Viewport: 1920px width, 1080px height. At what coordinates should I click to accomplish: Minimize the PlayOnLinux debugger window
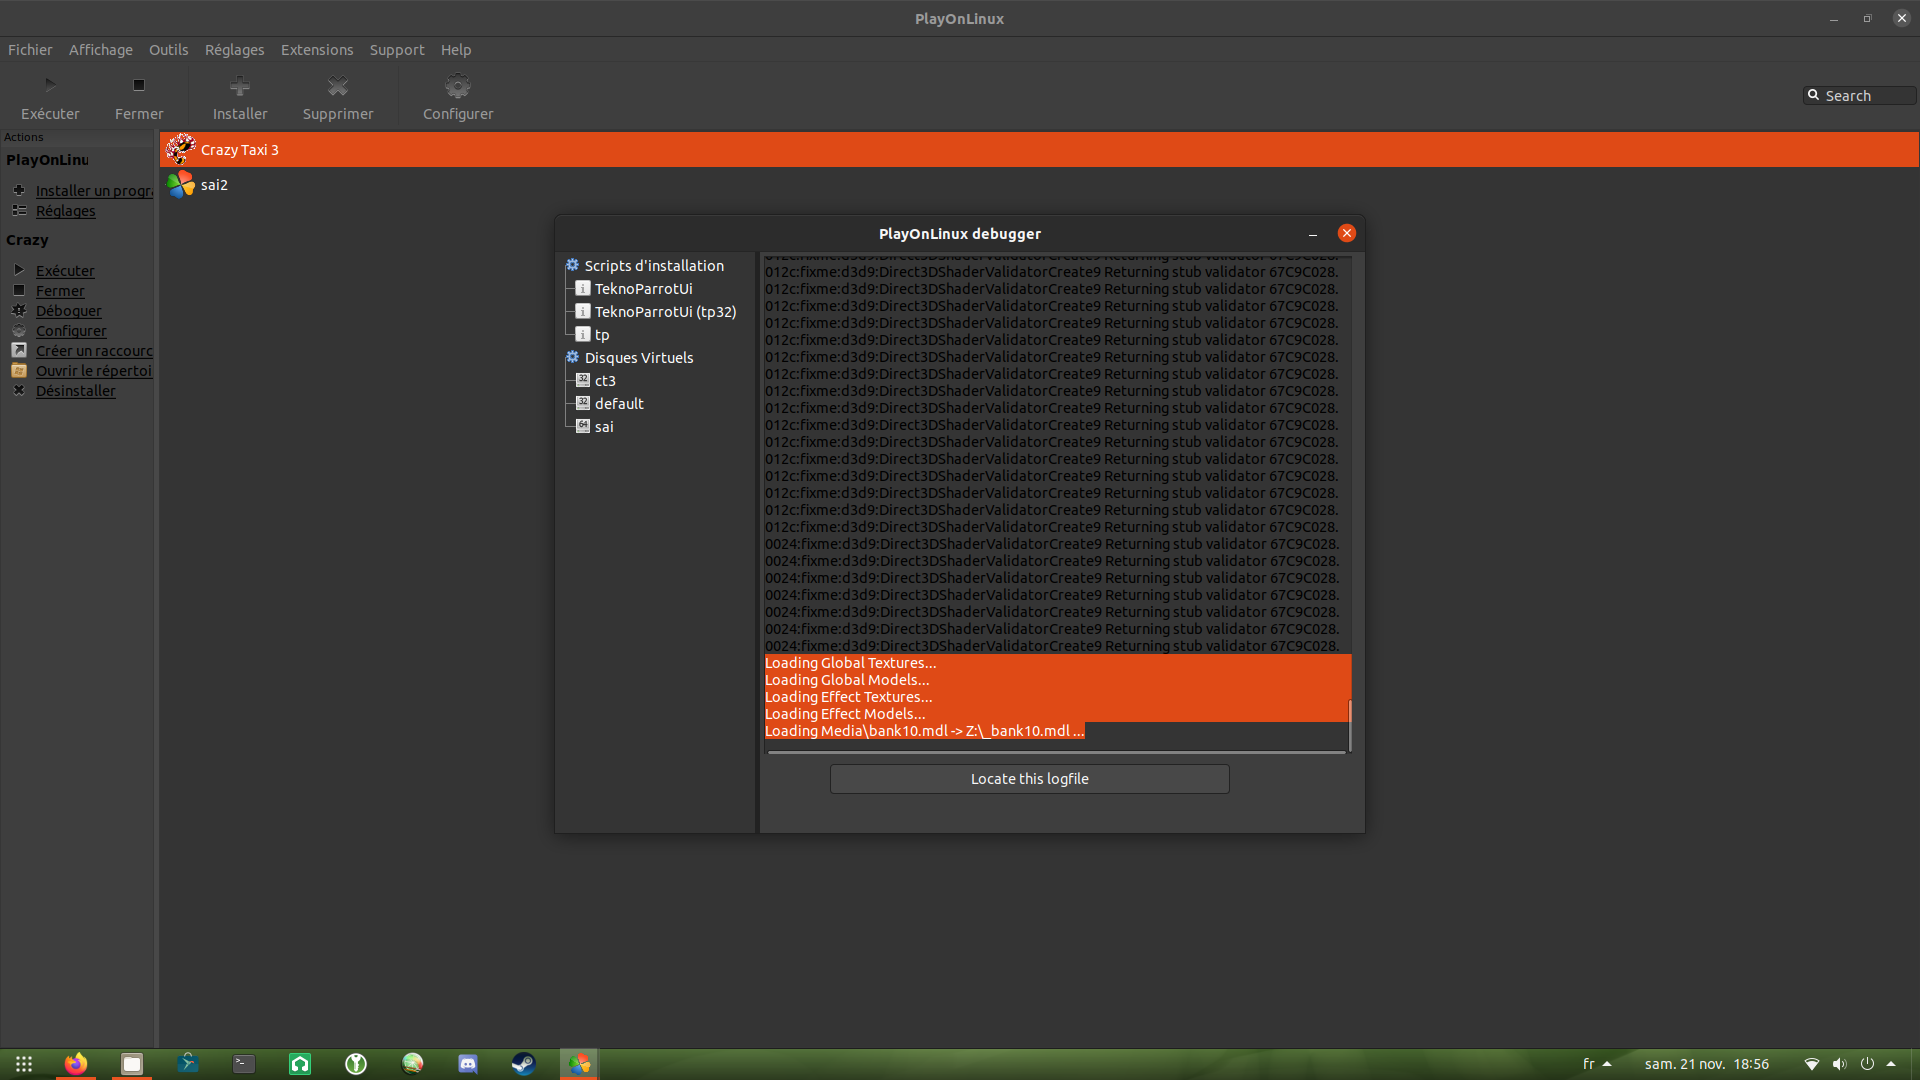[x=1313, y=234]
